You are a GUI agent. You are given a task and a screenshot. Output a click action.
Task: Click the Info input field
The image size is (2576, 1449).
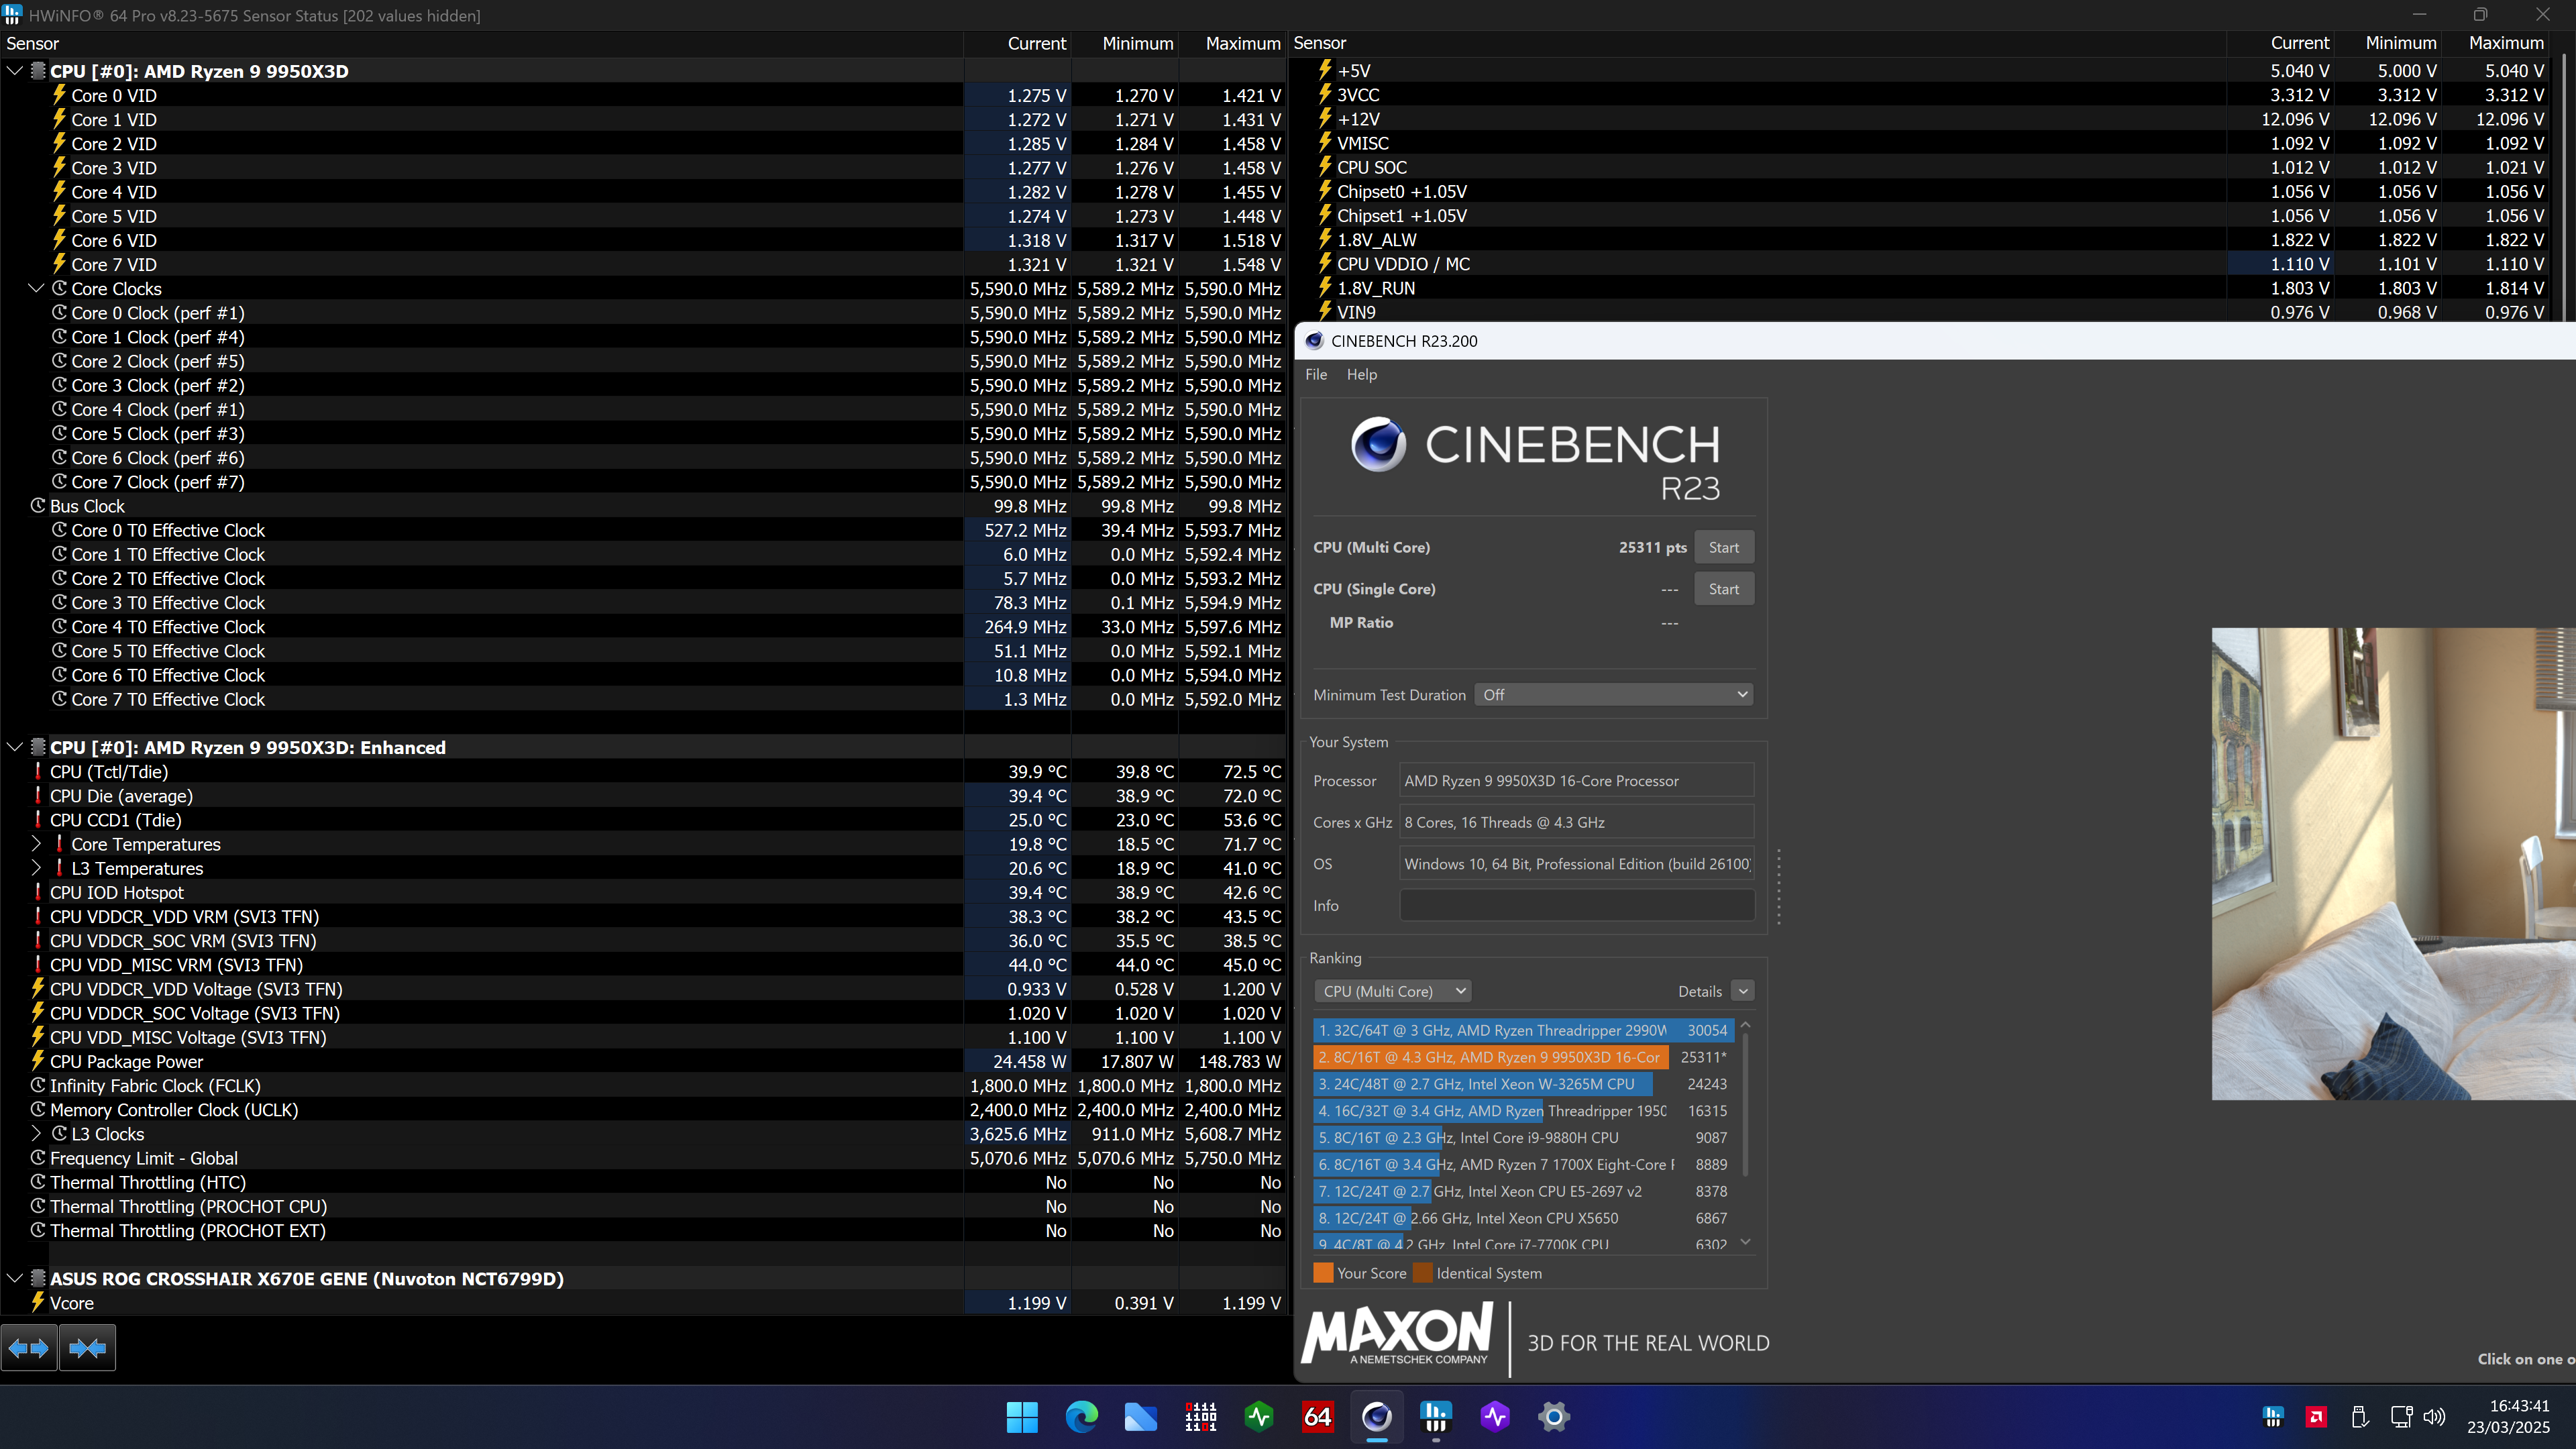click(1576, 905)
